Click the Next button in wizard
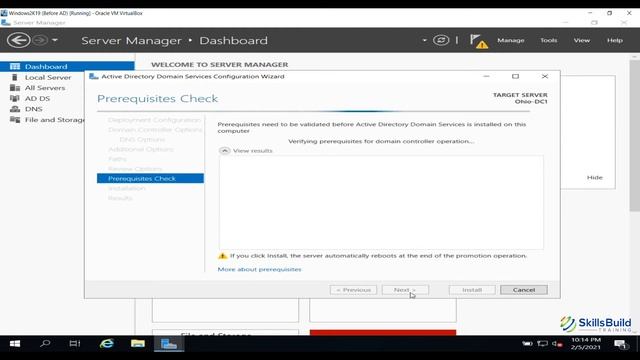The image size is (640, 360). click(405, 290)
